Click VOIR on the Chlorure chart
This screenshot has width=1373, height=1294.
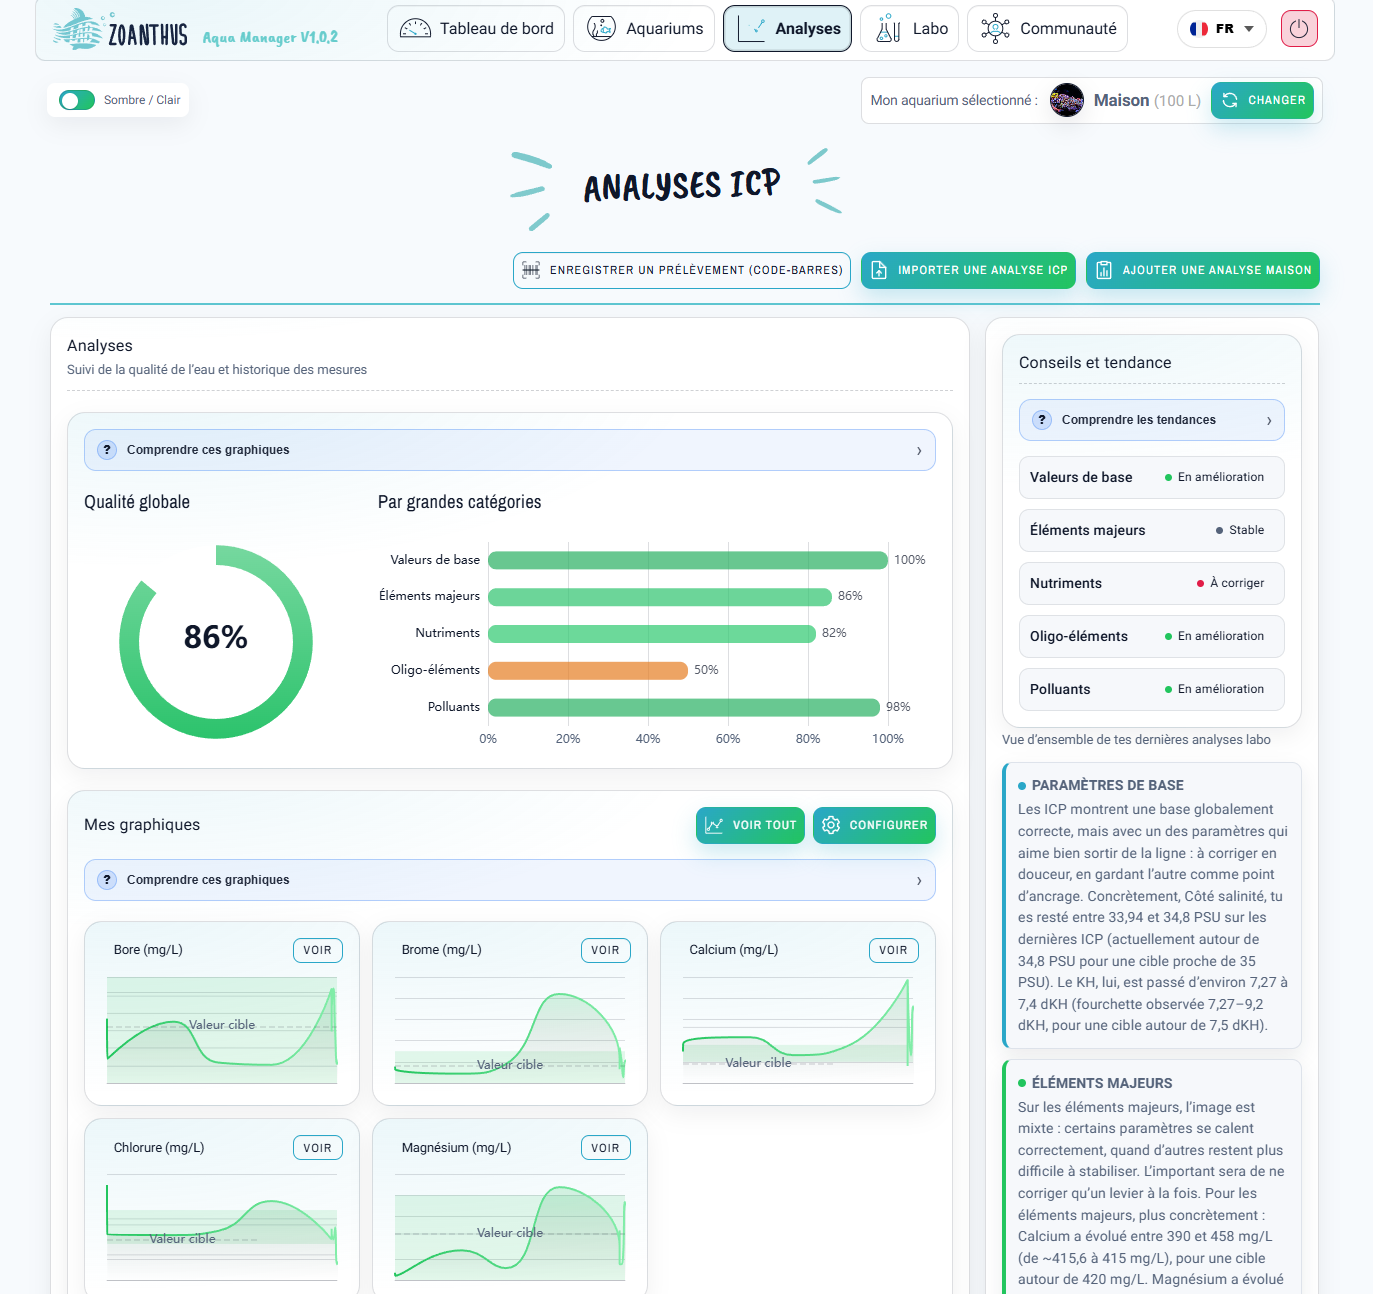coord(318,1148)
